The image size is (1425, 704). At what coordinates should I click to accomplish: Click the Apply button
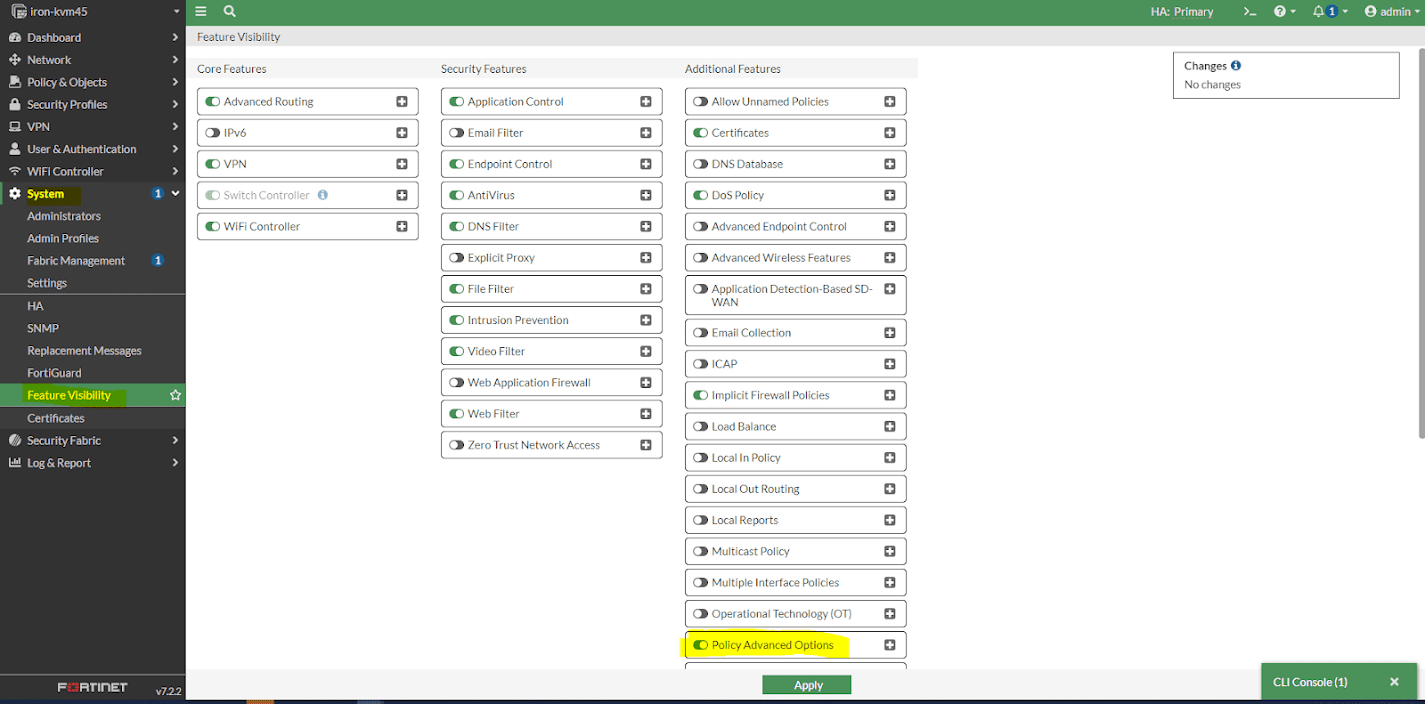[x=807, y=685]
